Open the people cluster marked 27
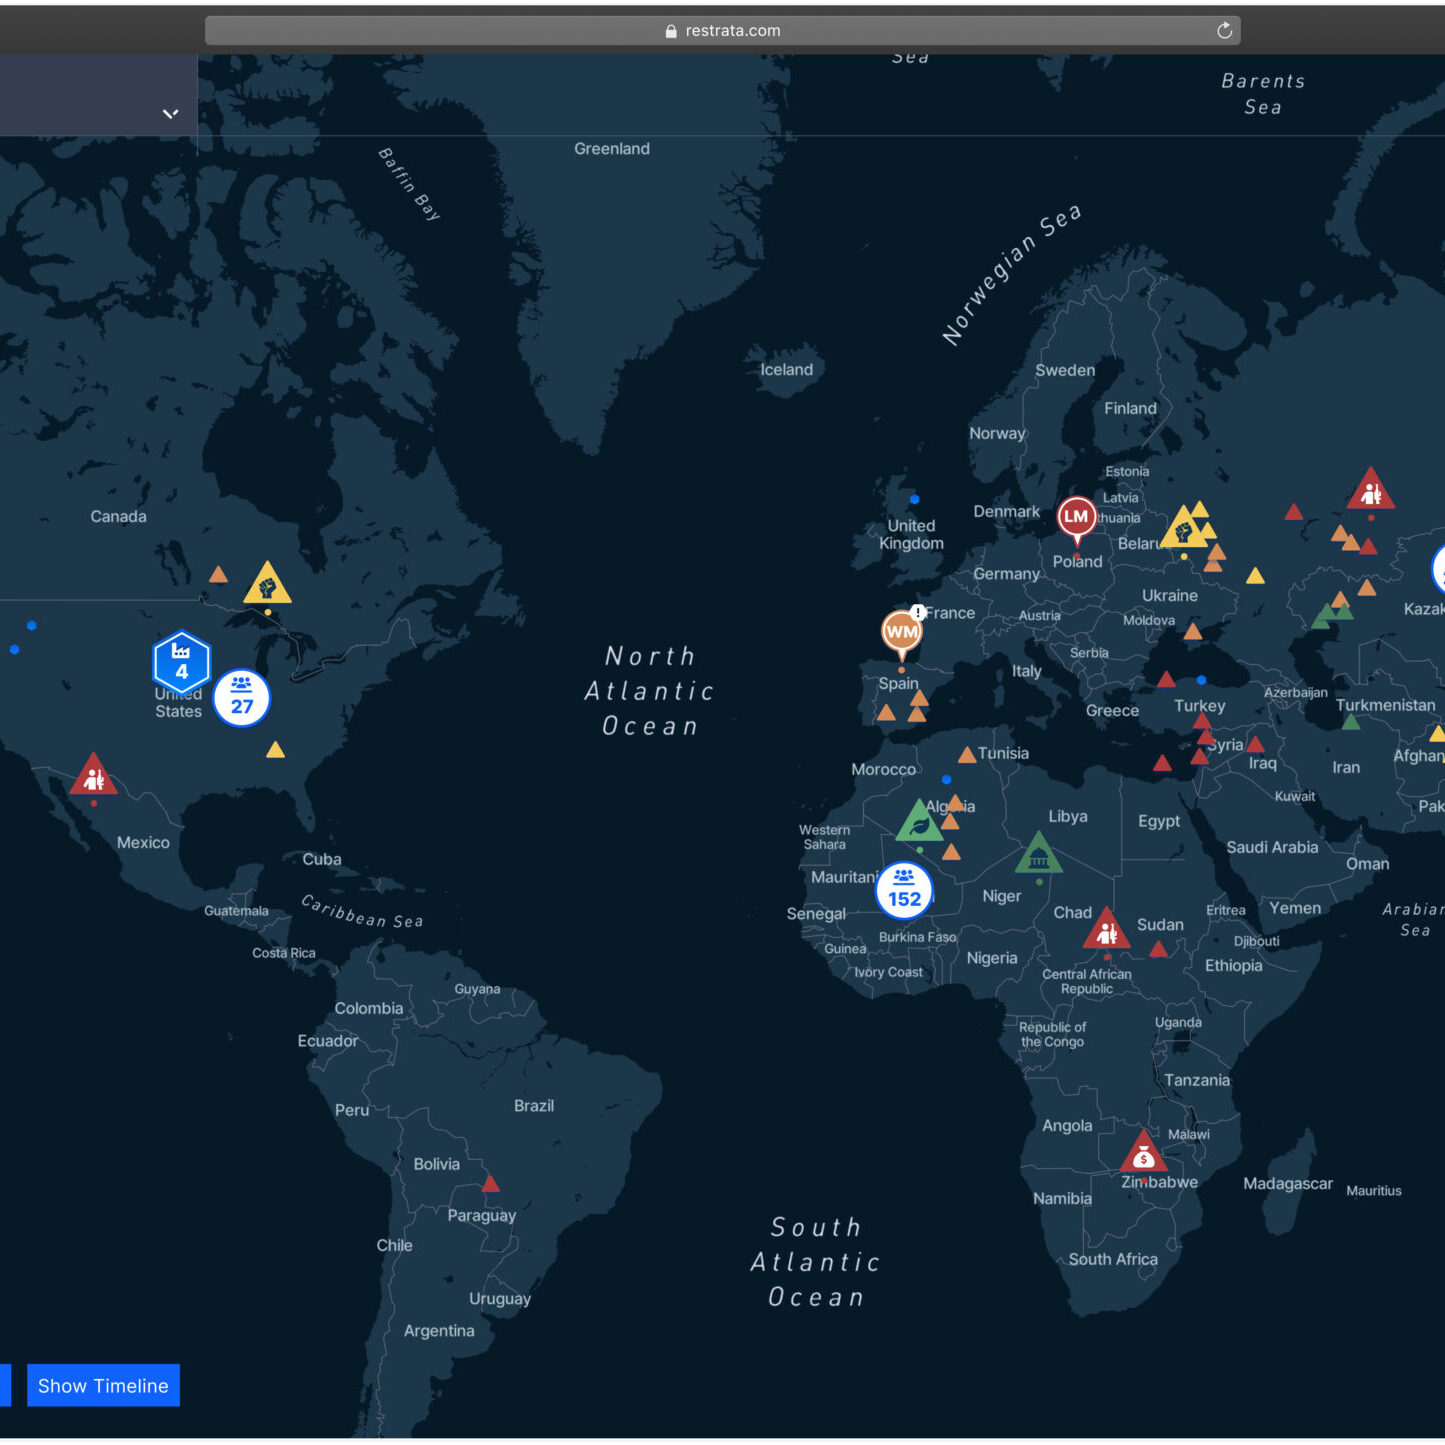The width and height of the screenshot is (1445, 1445). click(242, 697)
